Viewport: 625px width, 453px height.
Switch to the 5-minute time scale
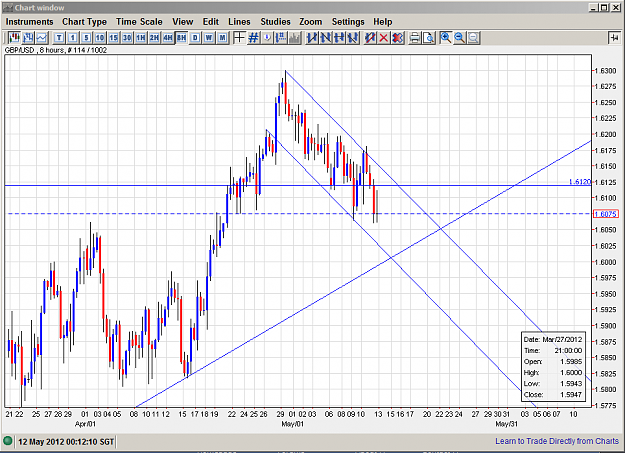[x=86, y=38]
